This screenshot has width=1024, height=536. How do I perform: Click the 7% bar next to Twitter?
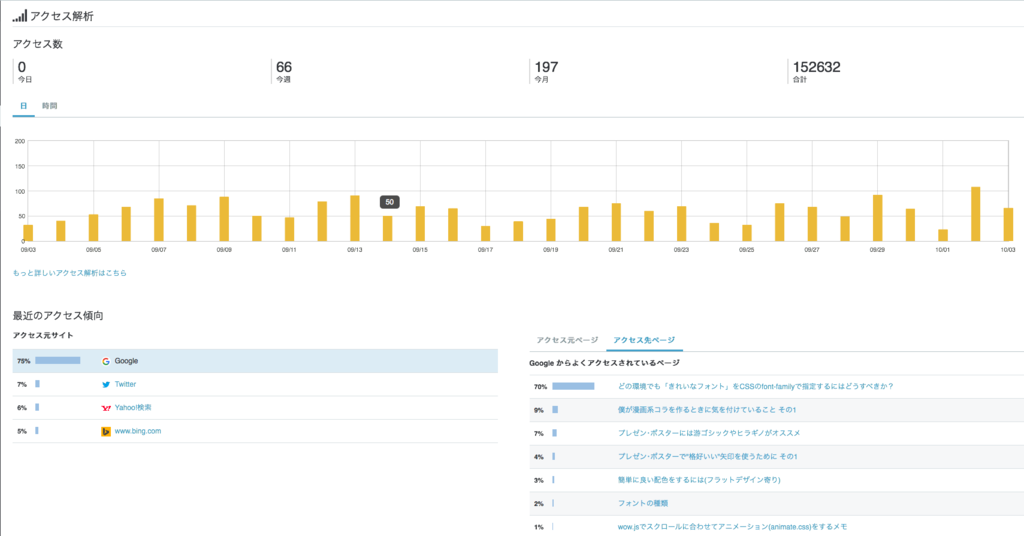coord(37,384)
